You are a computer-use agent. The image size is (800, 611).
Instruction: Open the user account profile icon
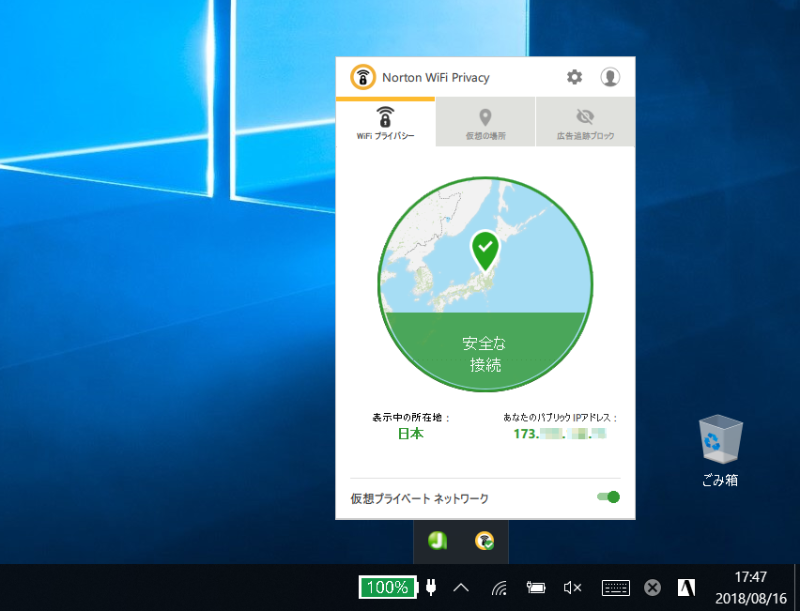click(610, 77)
